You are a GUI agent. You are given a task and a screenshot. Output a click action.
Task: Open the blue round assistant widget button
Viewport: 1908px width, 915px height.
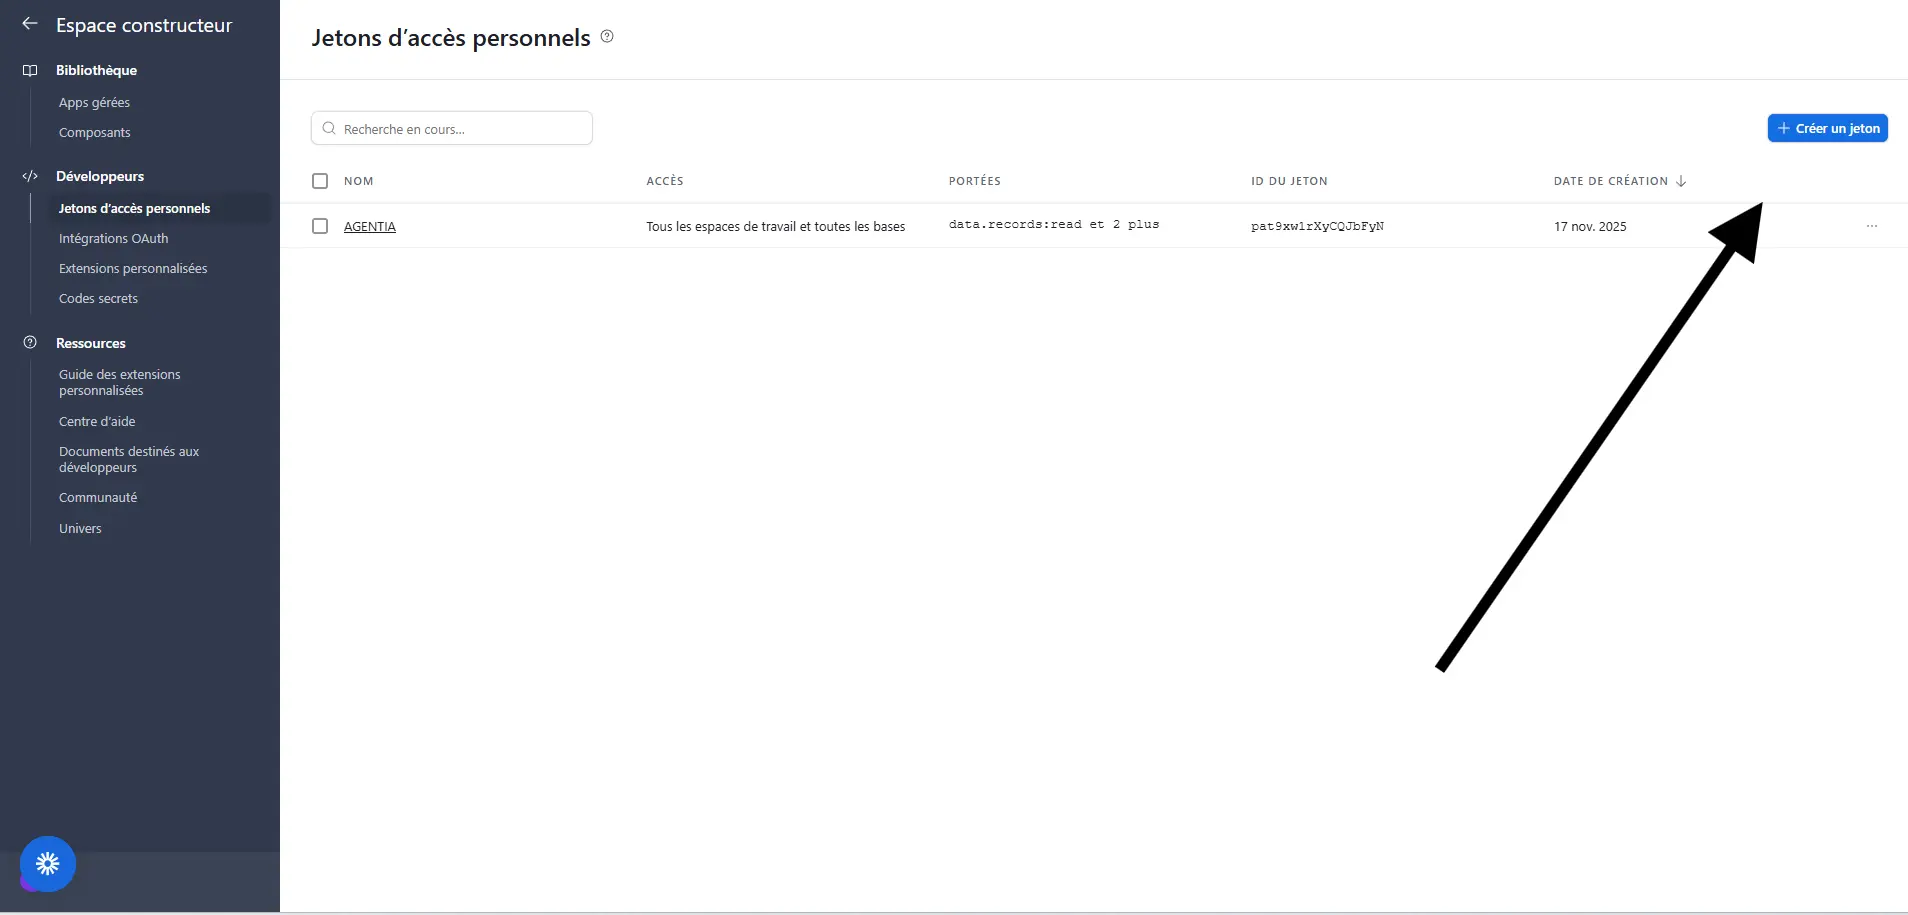pyautogui.click(x=48, y=863)
